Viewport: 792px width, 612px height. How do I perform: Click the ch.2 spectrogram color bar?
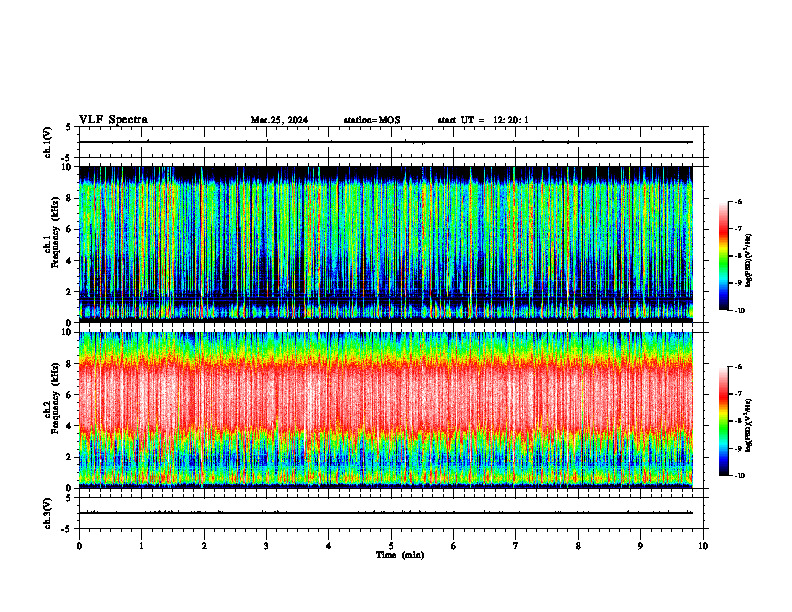coord(724,421)
